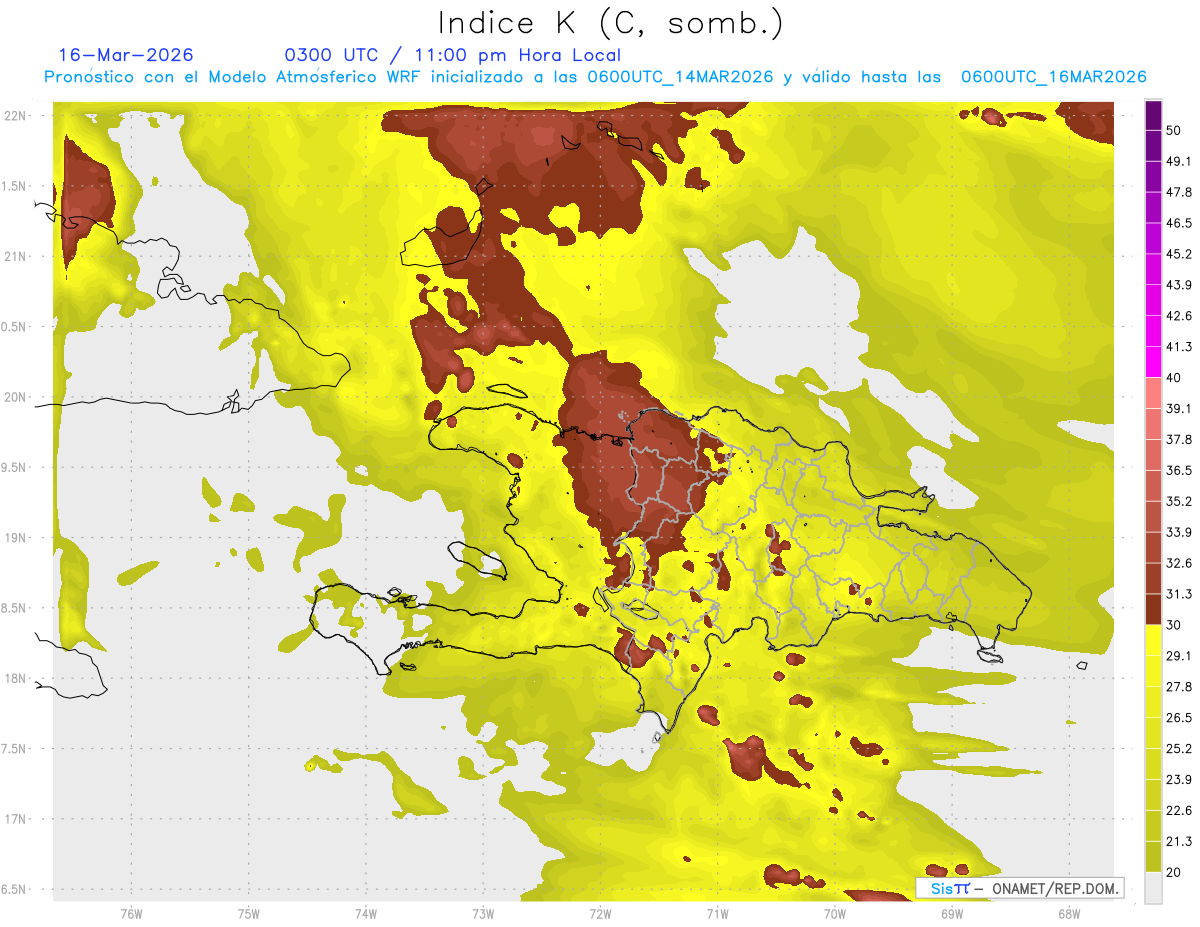Click magenta colorbar segment between 40 and 41.3
Image resolution: width=1200 pixels, height=927 pixels.
coord(1153,362)
